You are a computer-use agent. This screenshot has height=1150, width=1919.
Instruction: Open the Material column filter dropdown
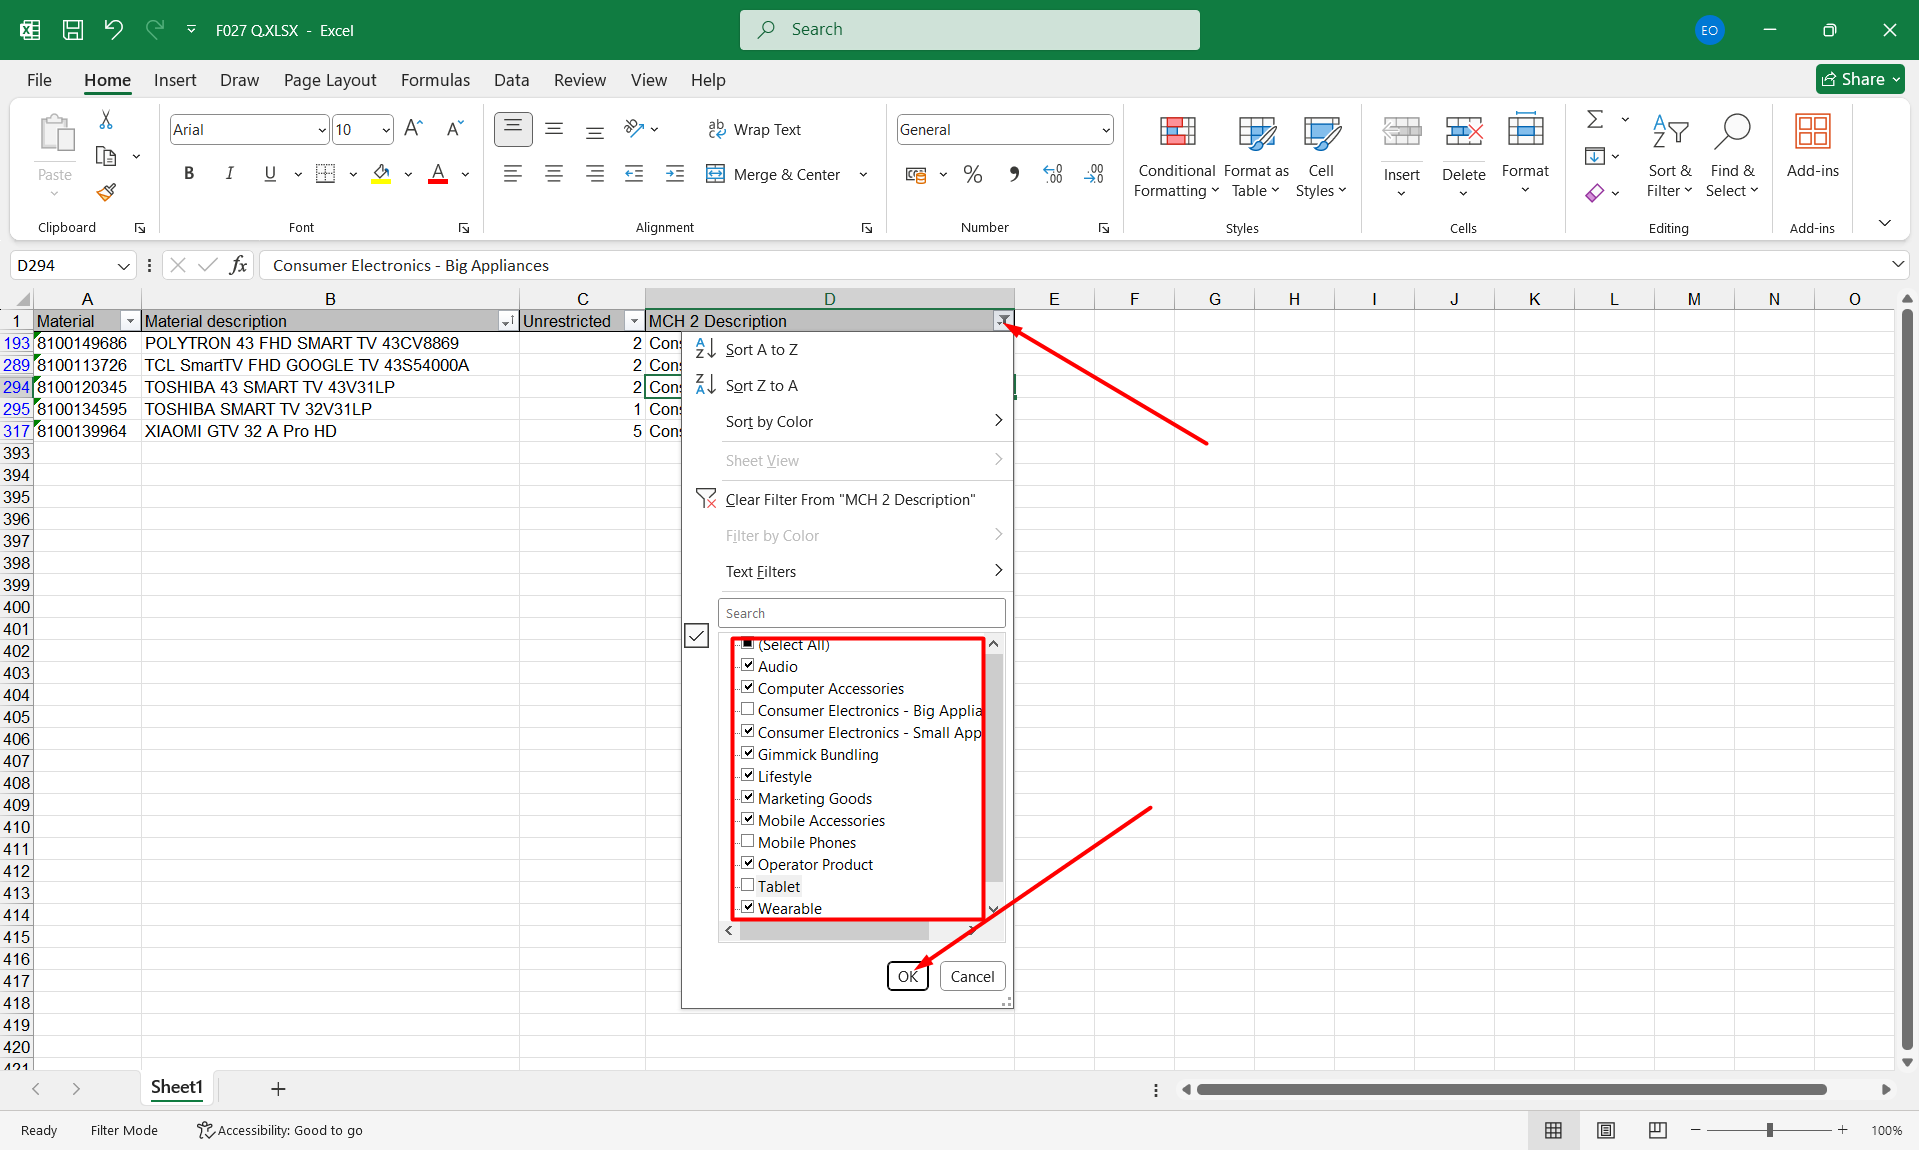point(129,321)
